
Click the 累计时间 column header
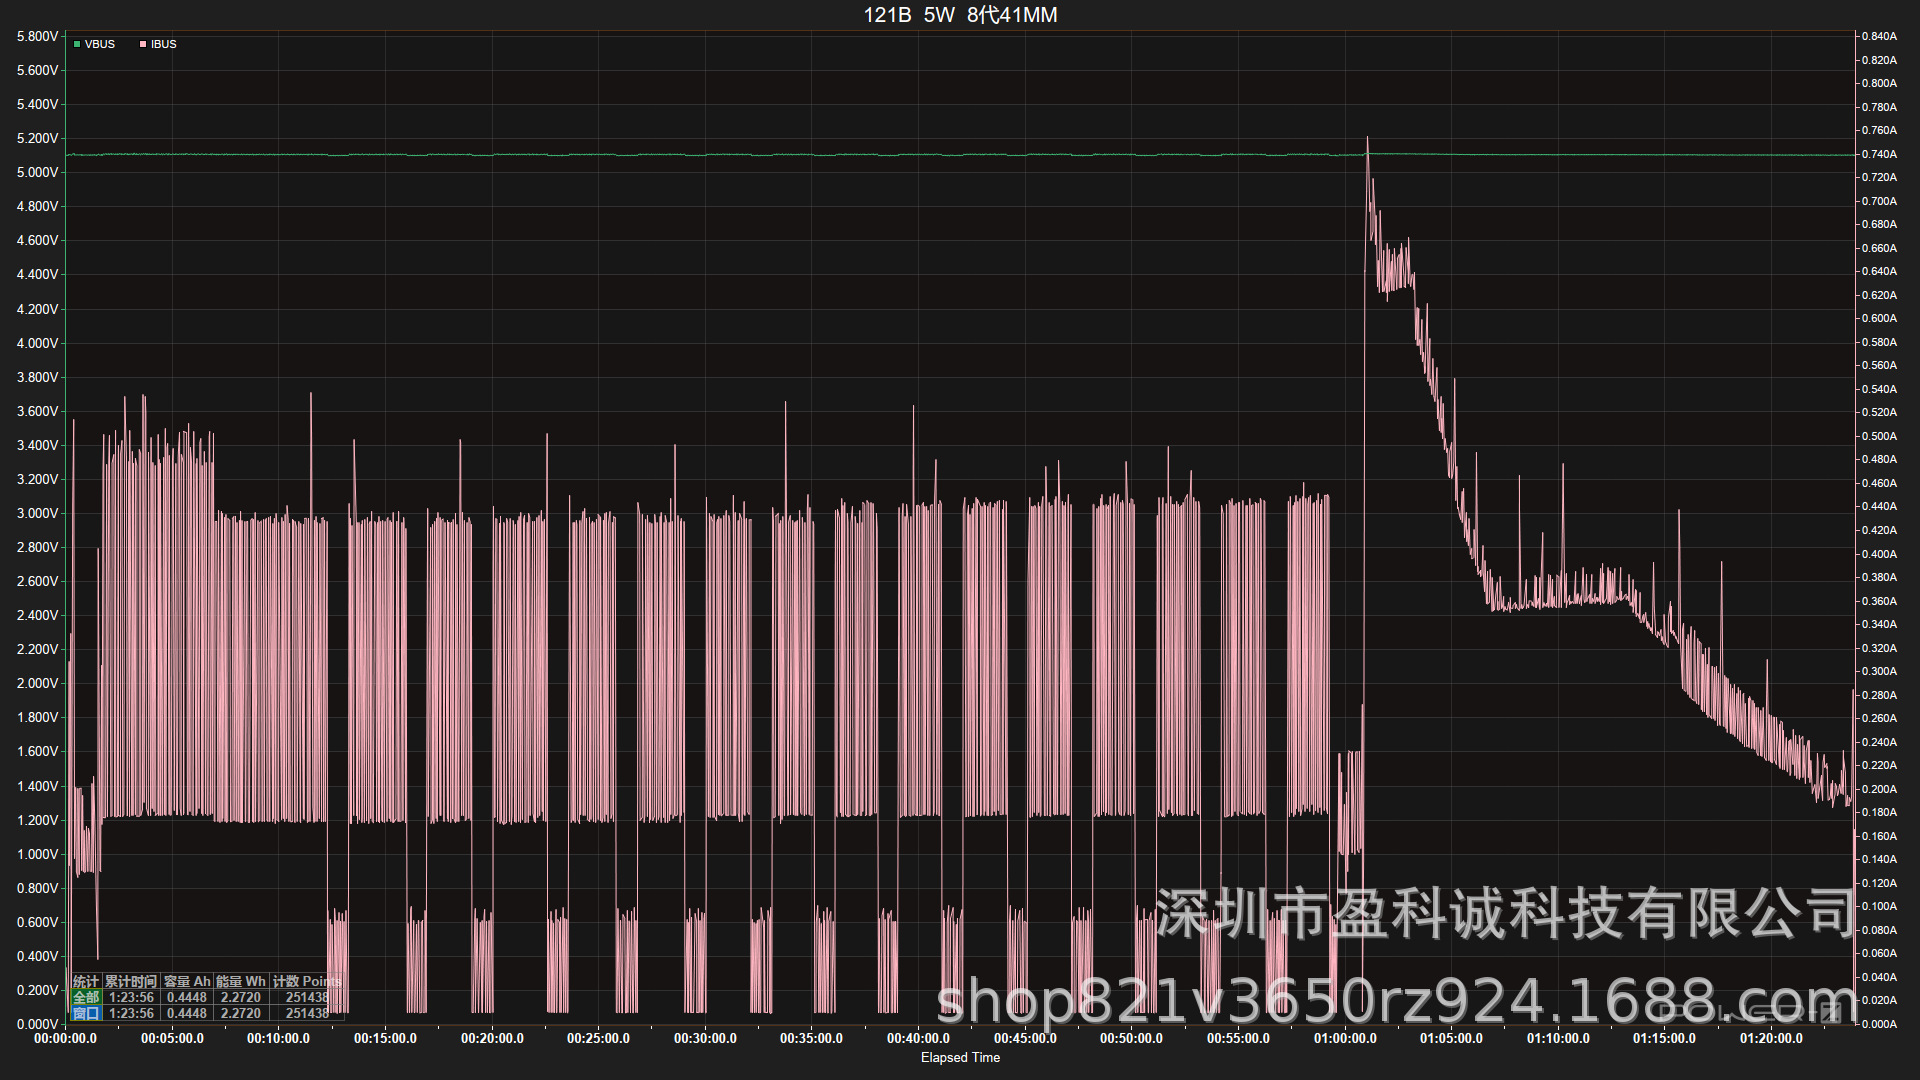[x=131, y=981]
